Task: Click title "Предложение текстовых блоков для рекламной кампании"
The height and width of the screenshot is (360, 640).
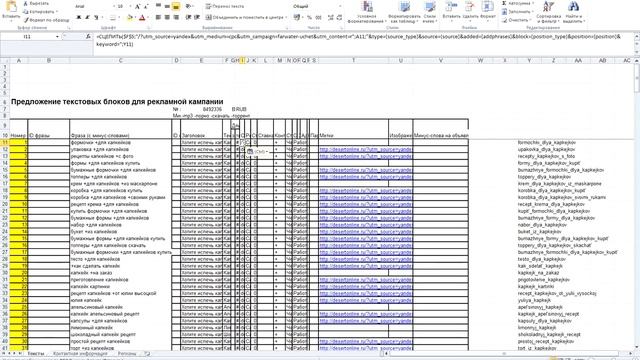Action: 117,102
